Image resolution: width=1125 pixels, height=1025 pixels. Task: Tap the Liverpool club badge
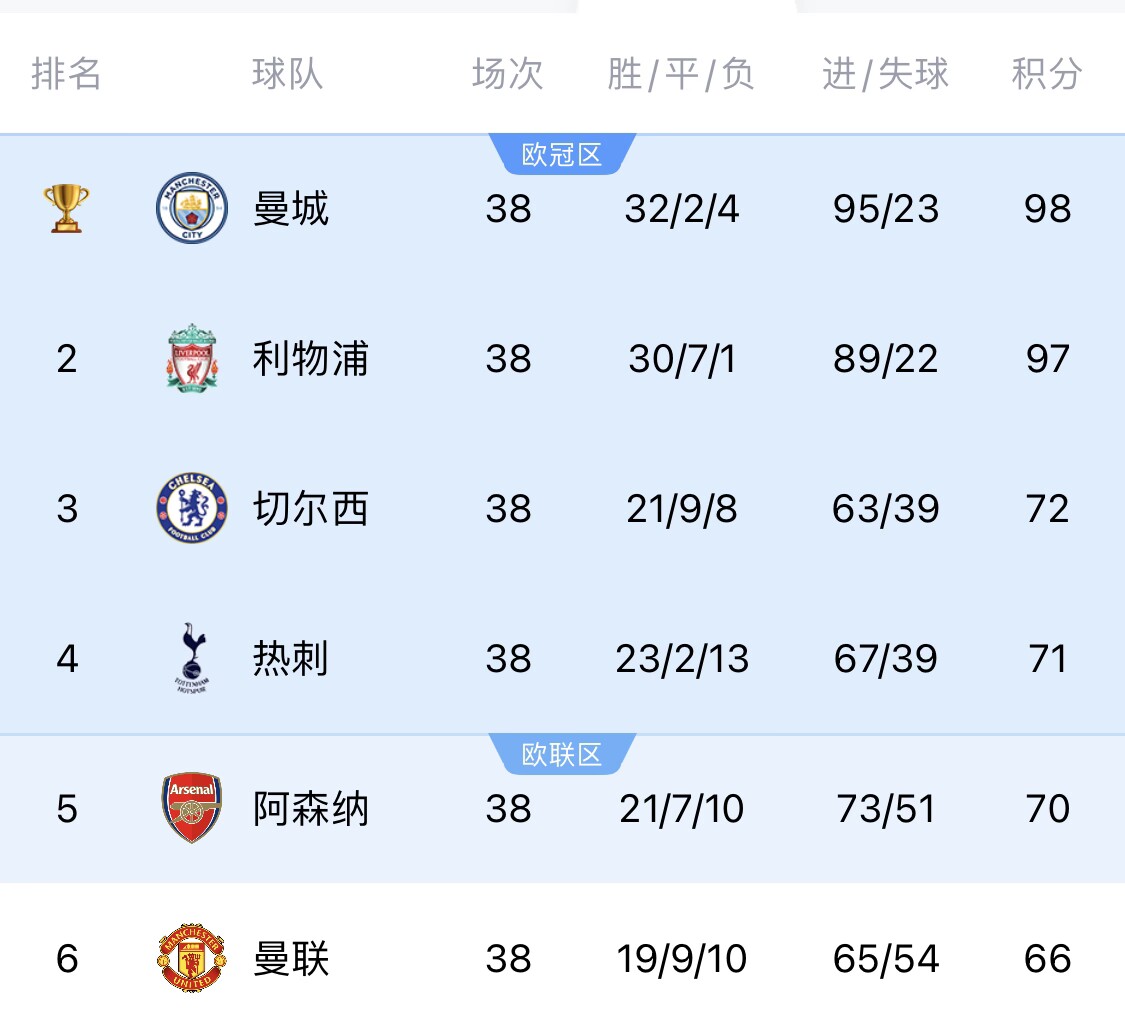tap(192, 358)
